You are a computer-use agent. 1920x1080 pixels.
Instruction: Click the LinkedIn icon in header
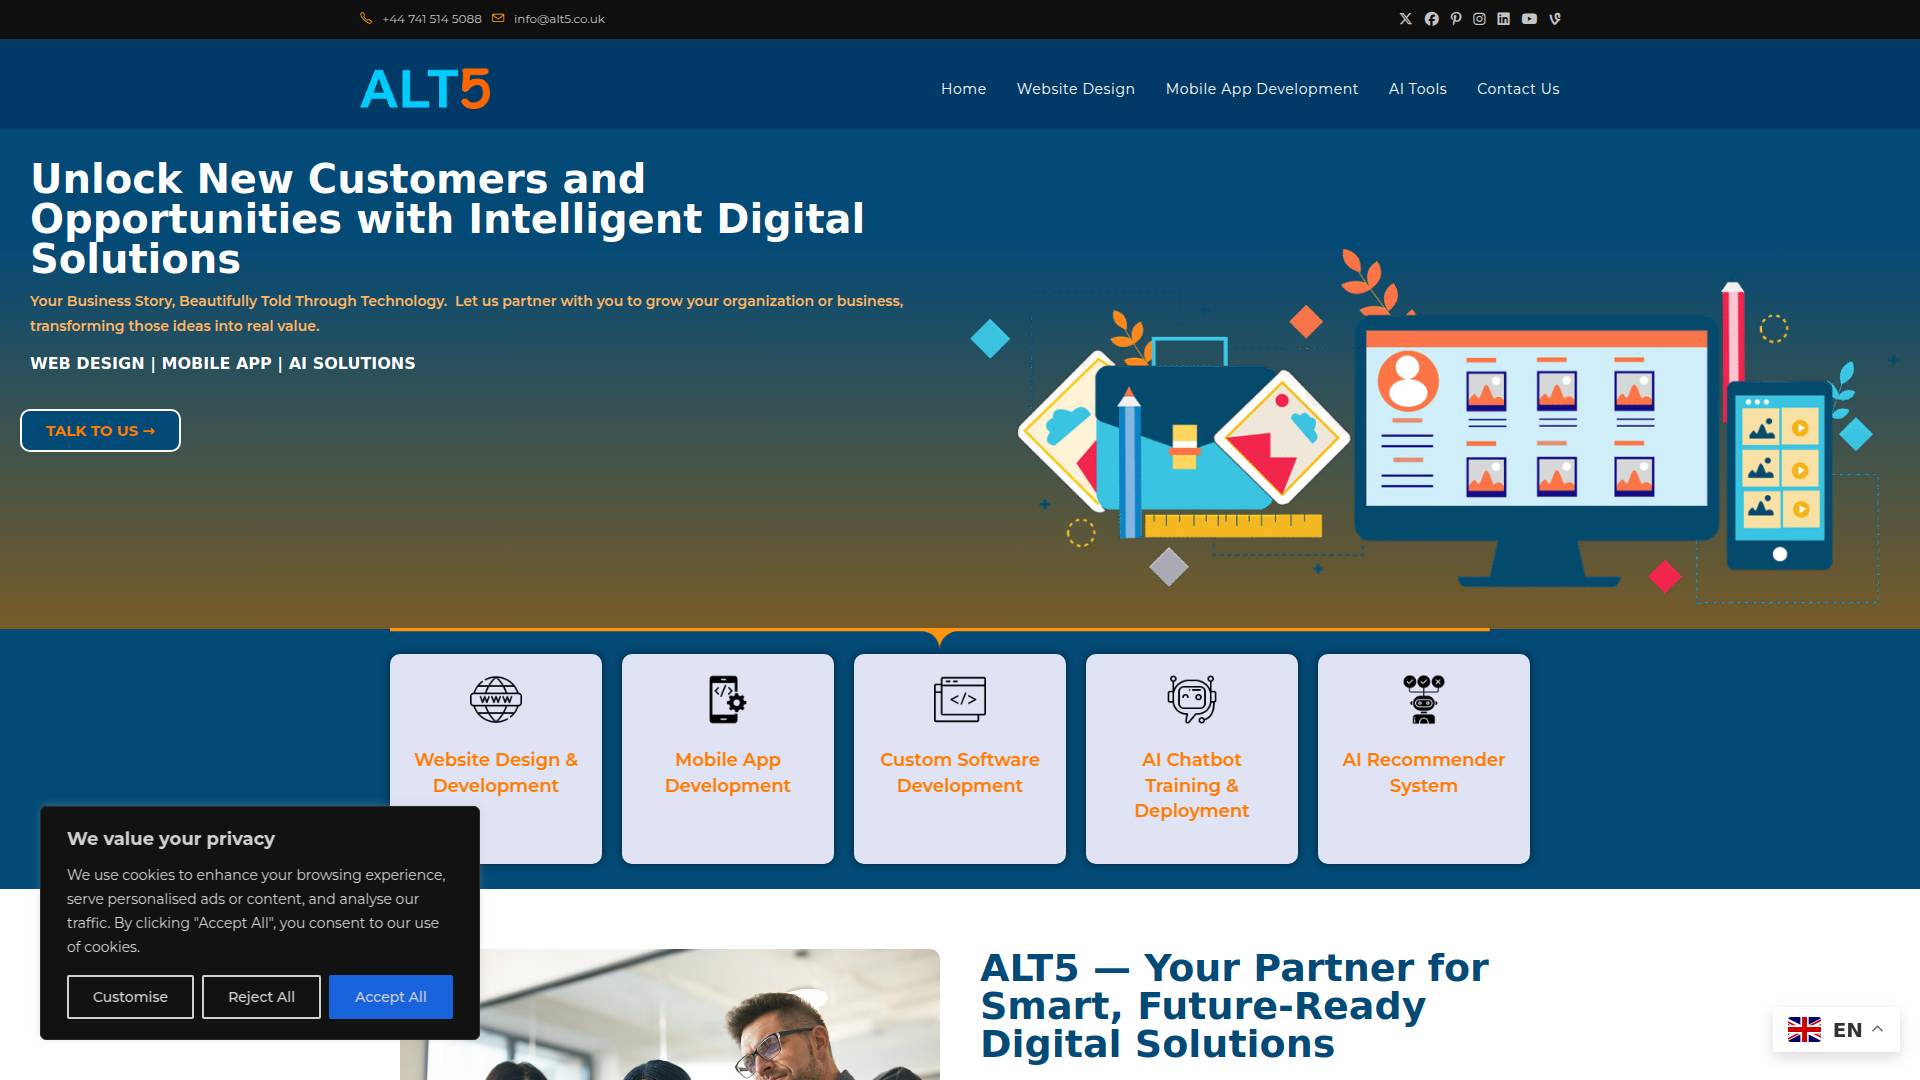pos(1503,19)
